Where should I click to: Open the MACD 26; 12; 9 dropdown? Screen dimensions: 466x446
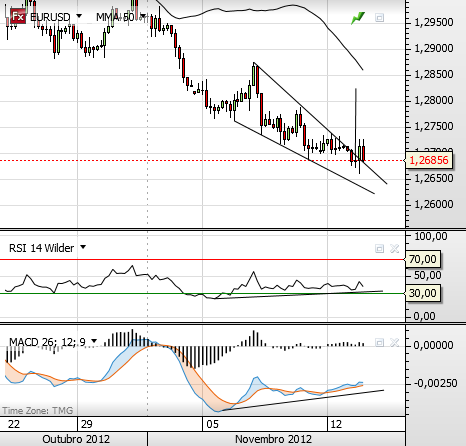[94, 341]
